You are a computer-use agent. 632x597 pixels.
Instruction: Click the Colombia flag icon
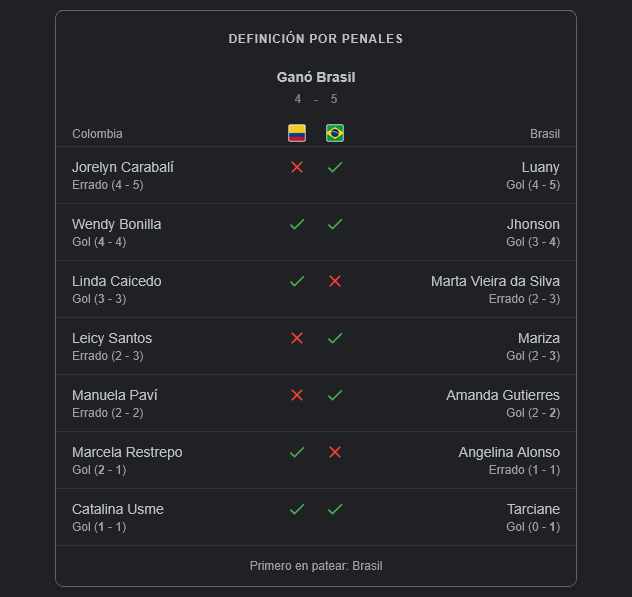297,133
